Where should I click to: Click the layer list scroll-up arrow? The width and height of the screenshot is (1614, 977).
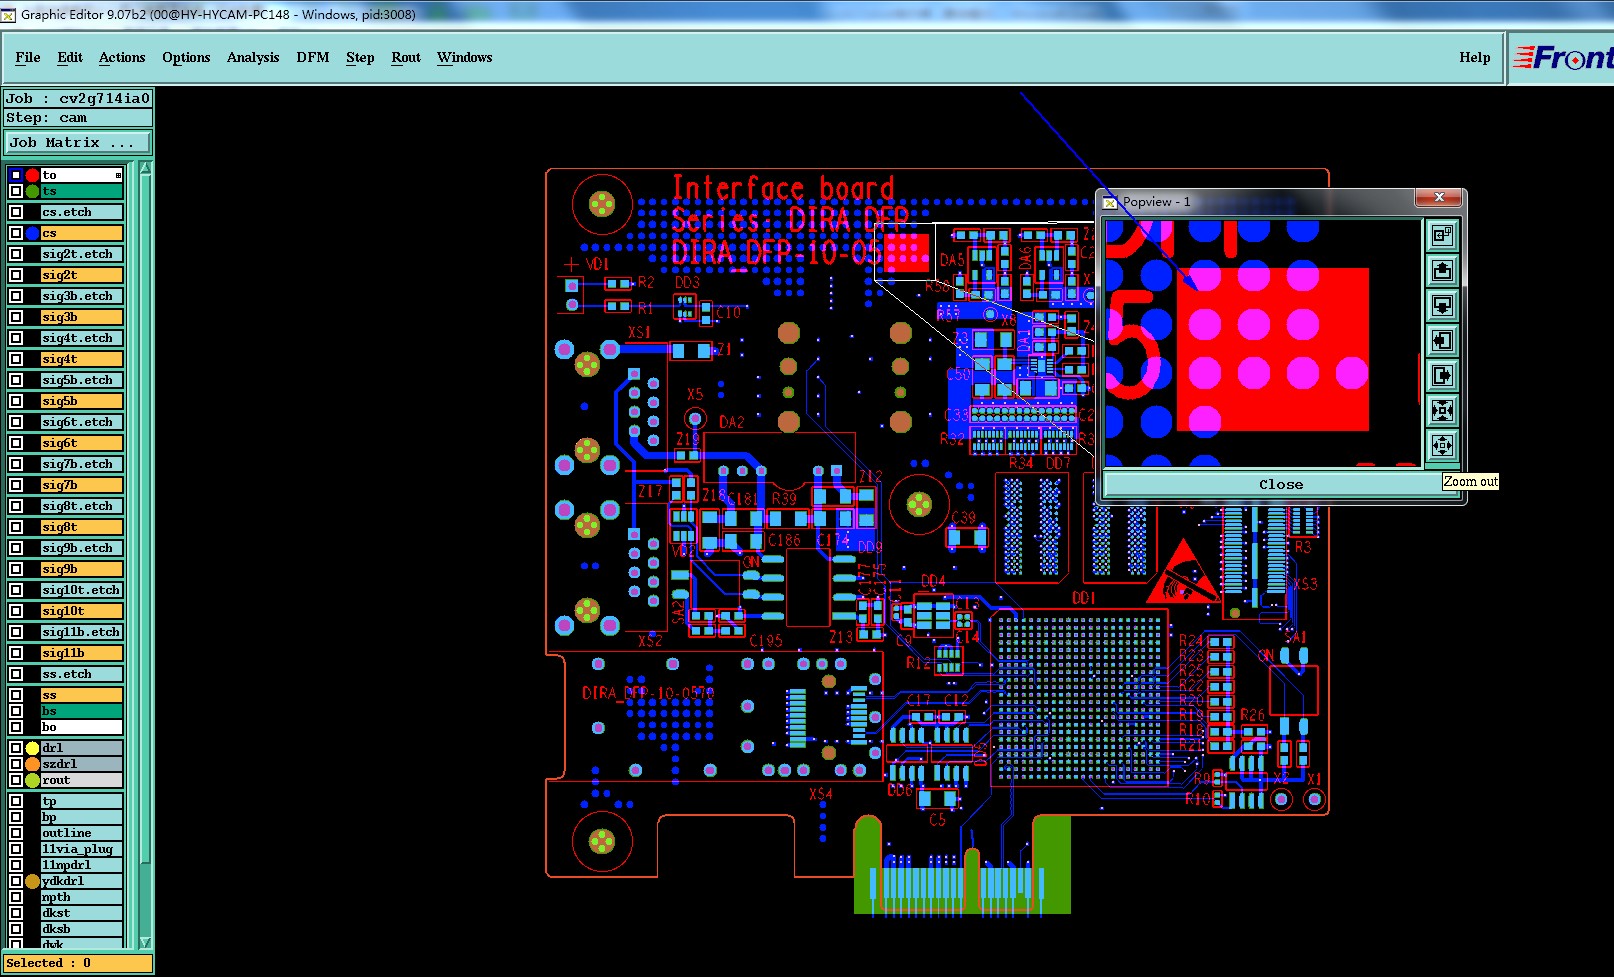click(x=145, y=169)
